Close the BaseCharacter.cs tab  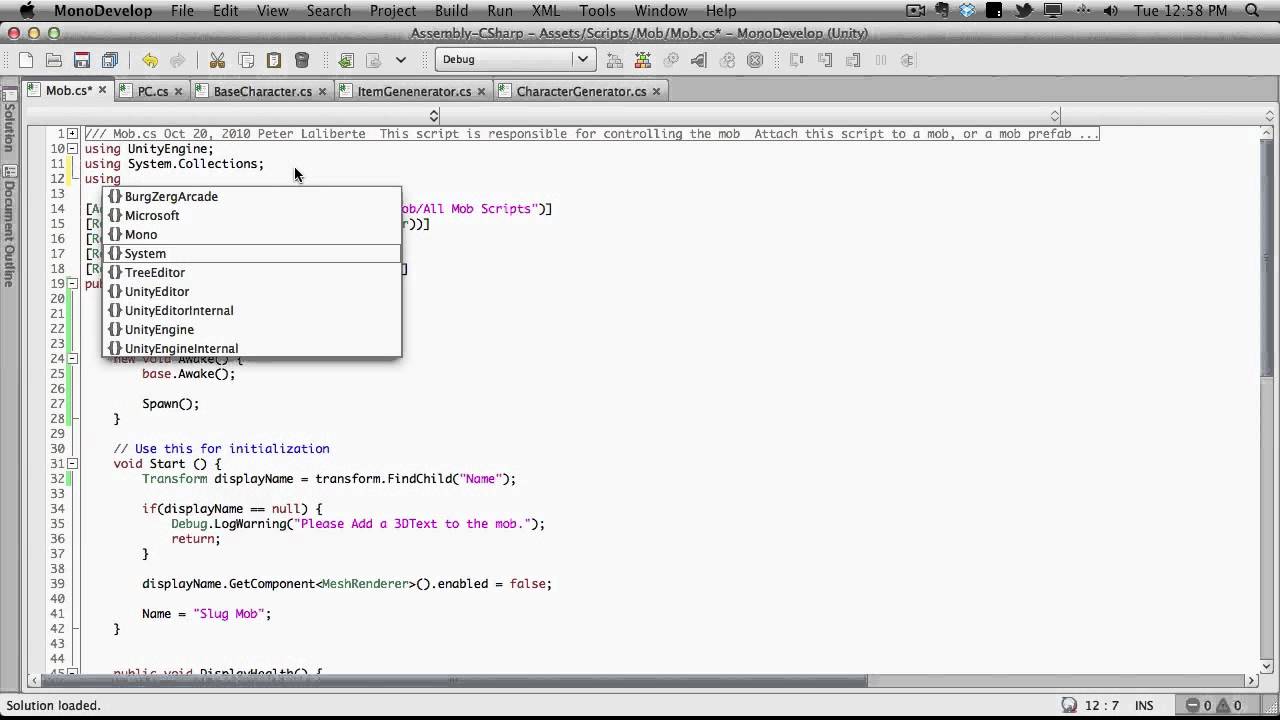pos(322,91)
